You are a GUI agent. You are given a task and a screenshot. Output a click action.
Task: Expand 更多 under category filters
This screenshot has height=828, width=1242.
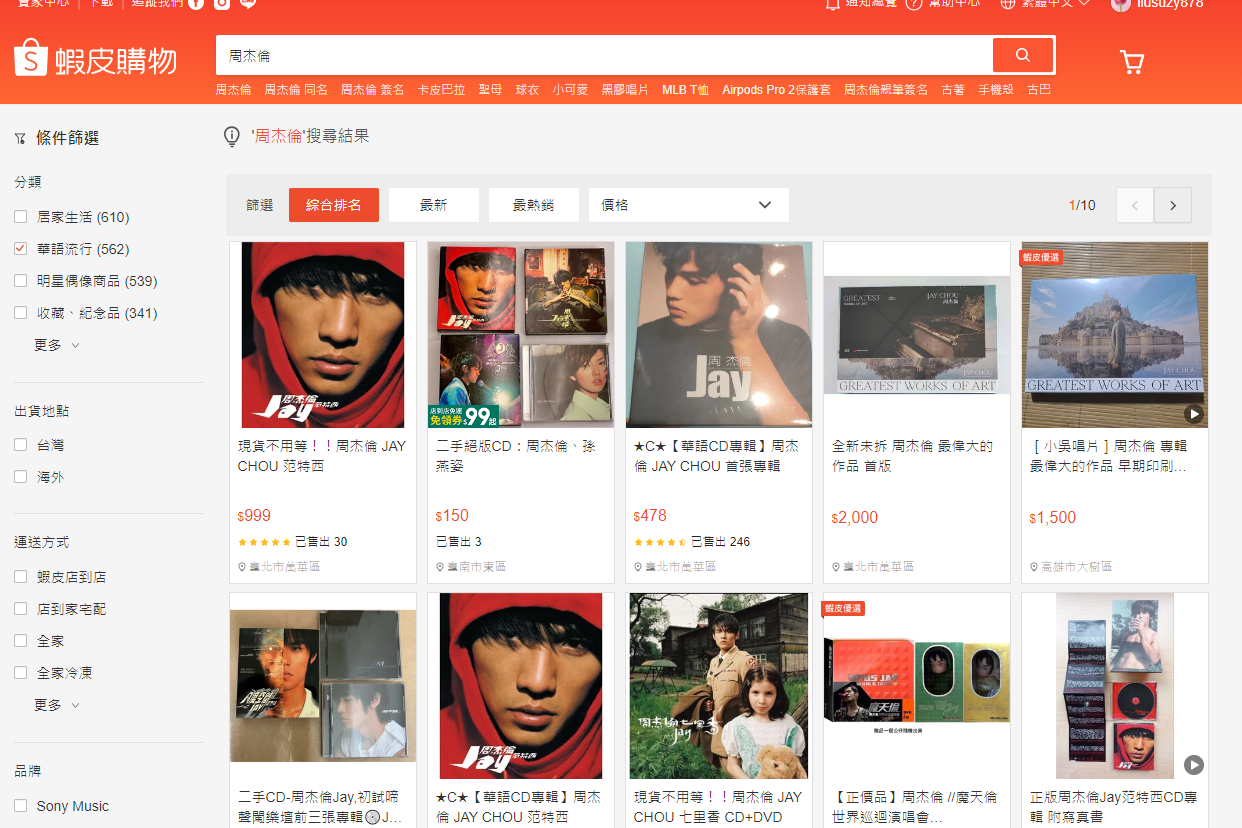point(57,345)
